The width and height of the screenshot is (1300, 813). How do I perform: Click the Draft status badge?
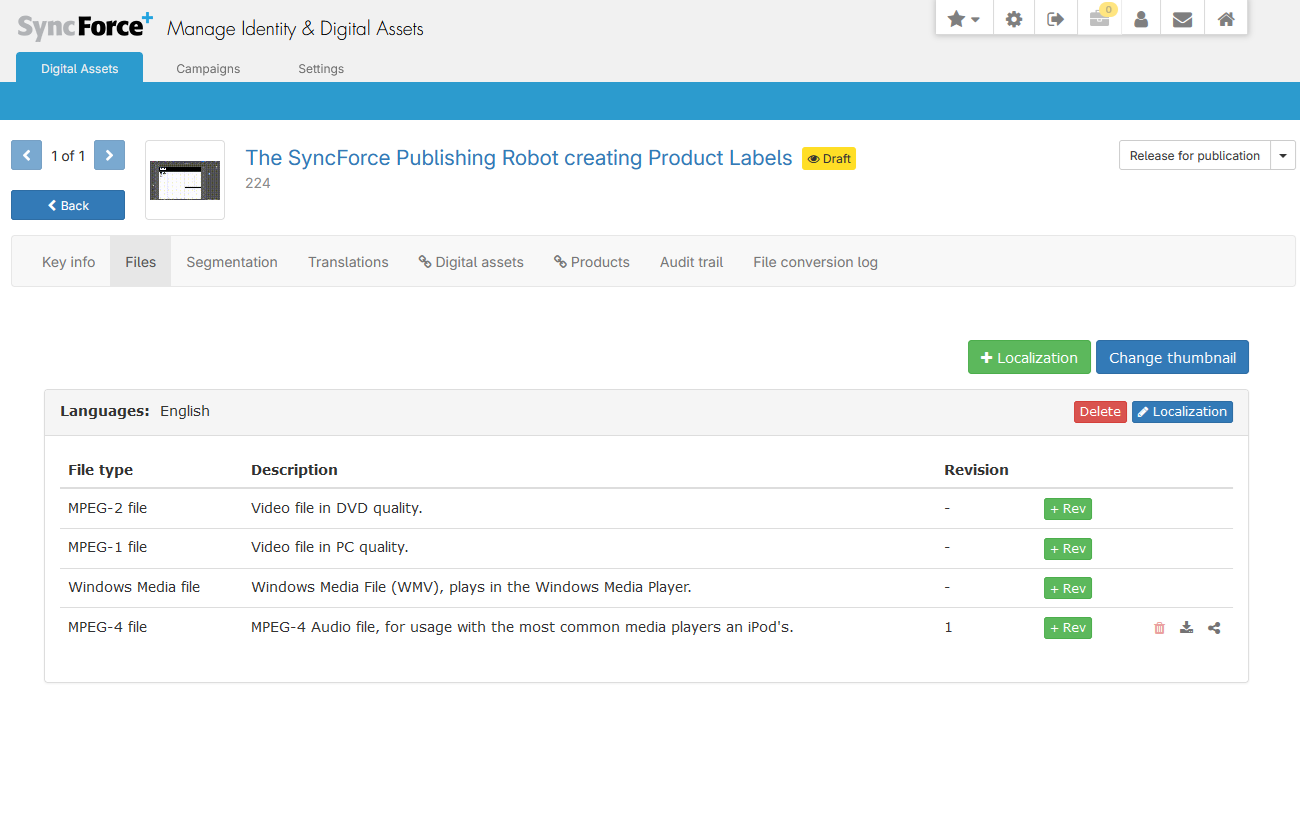tap(829, 158)
